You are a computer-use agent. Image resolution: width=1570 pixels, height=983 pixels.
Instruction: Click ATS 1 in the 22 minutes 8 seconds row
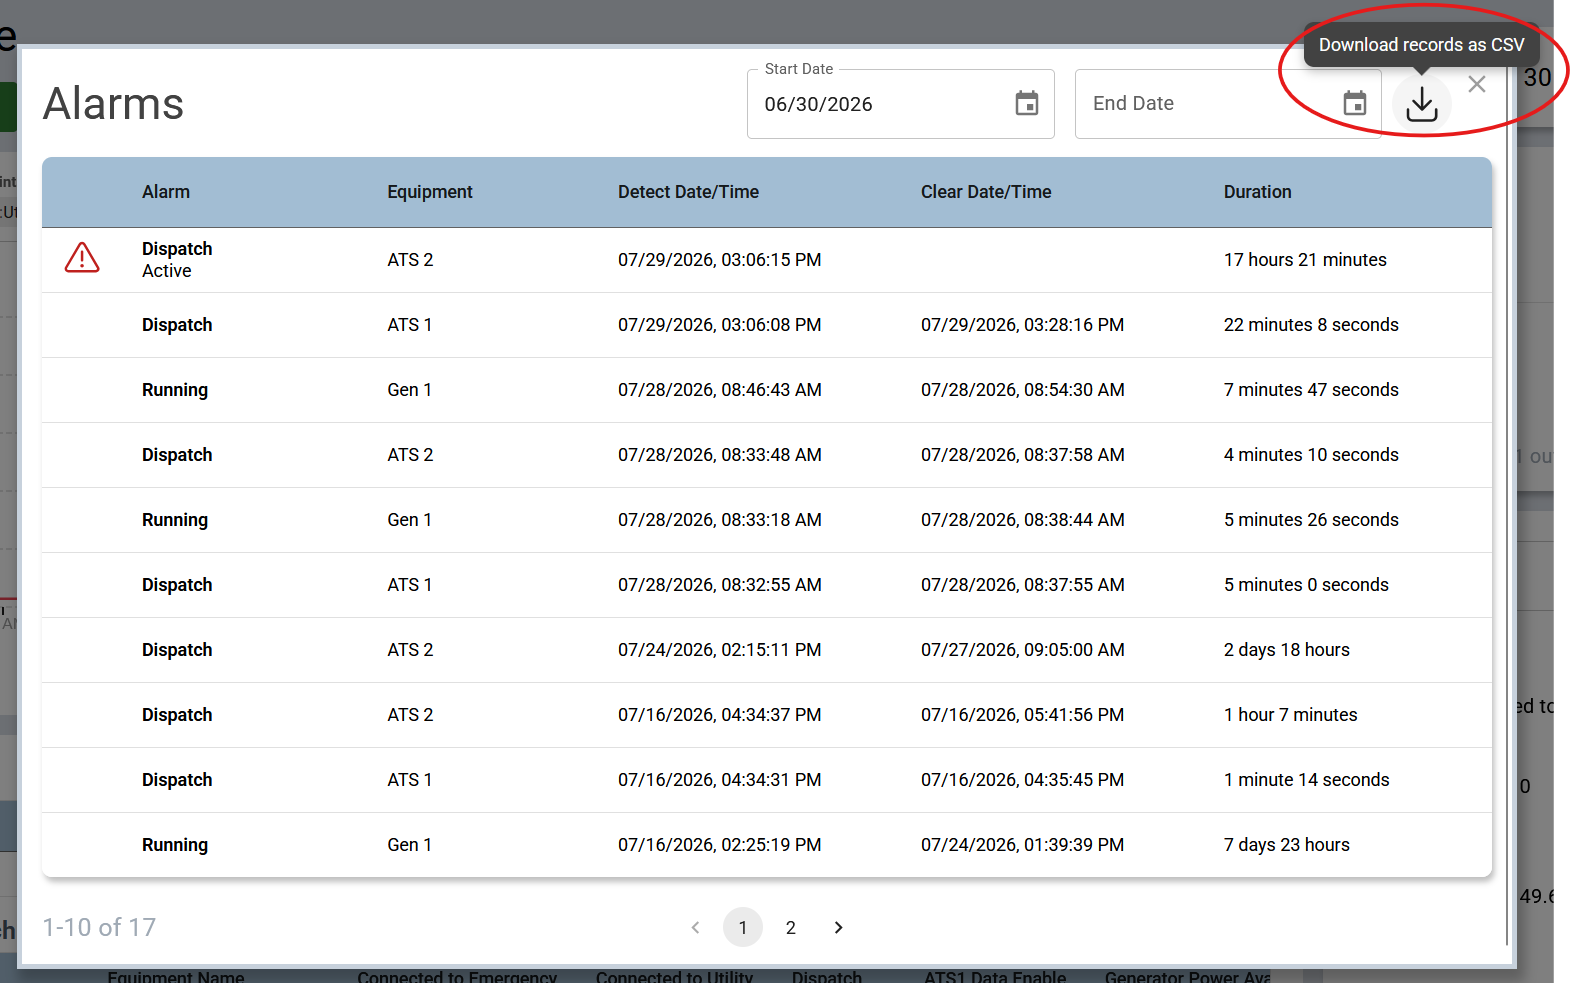click(x=409, y=325)
